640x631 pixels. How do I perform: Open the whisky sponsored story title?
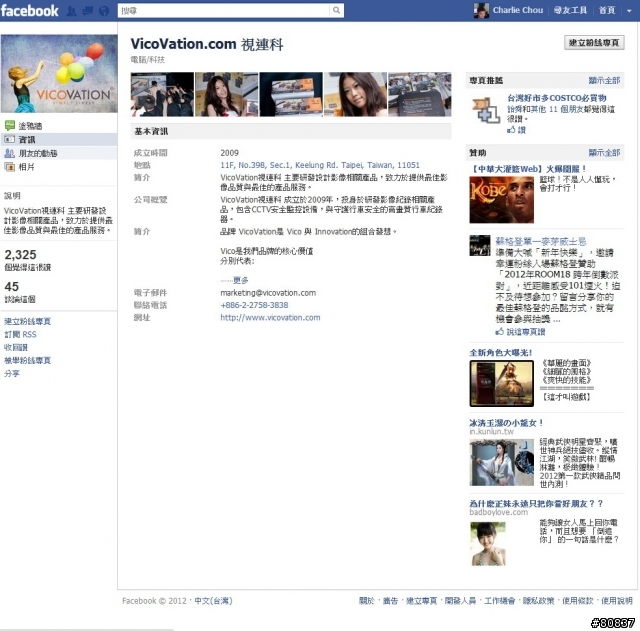click(541, 241)
